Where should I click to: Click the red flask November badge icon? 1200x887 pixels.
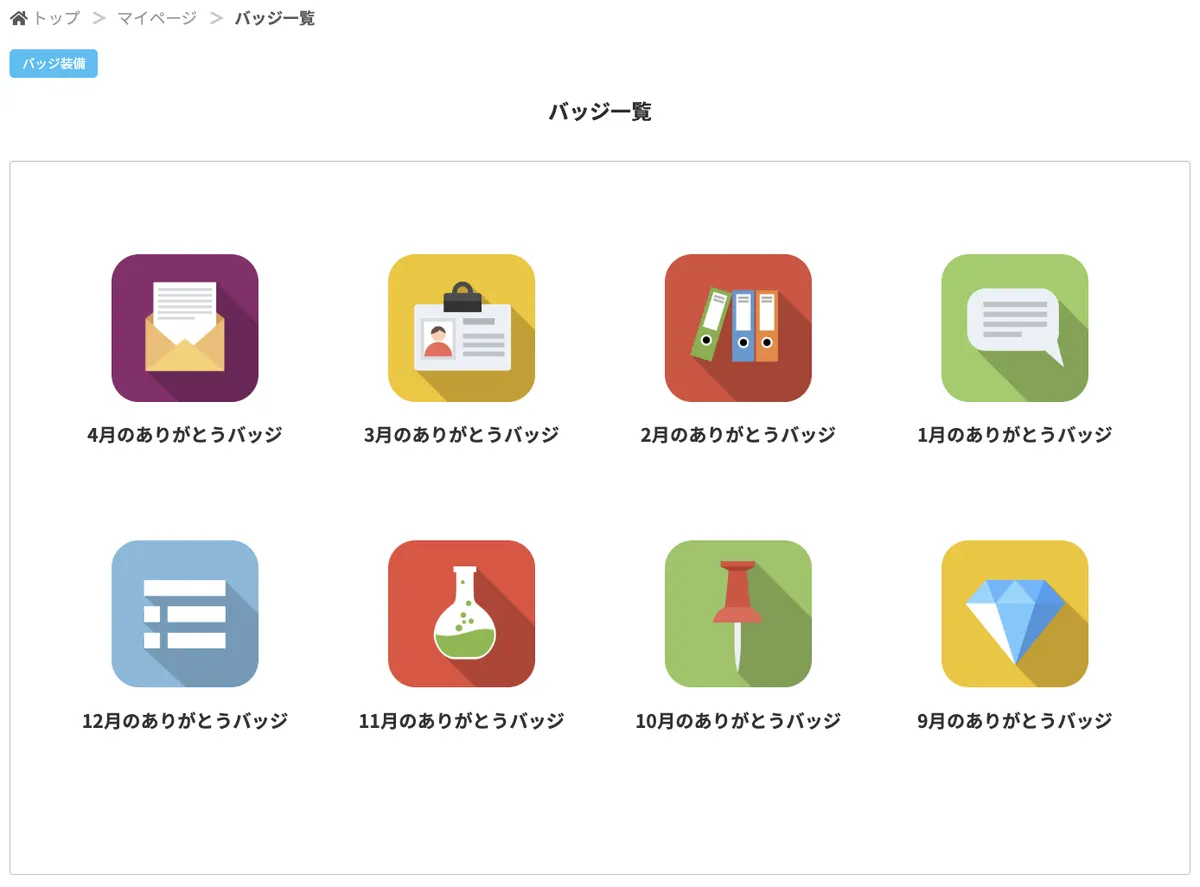pyautogui.click(x=461, y=614)
